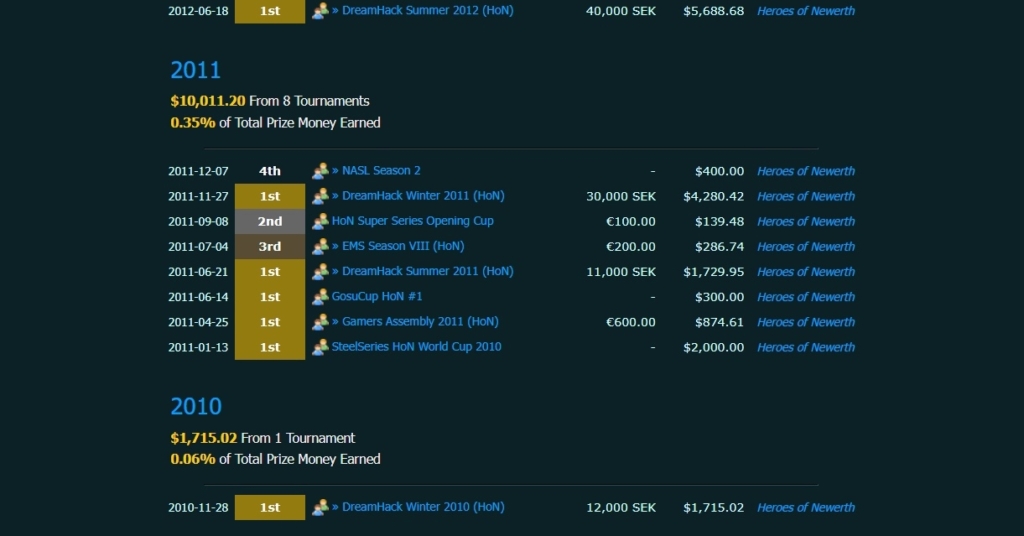Click the 40,000 SEK prize amount
1024x536 pixels.
[x=620, y=11]
